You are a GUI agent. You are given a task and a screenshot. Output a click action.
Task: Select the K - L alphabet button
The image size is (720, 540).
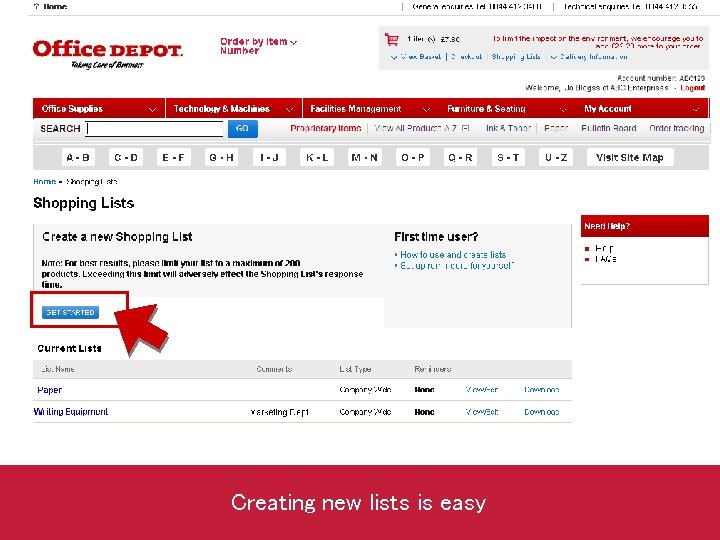pos(317,158)
